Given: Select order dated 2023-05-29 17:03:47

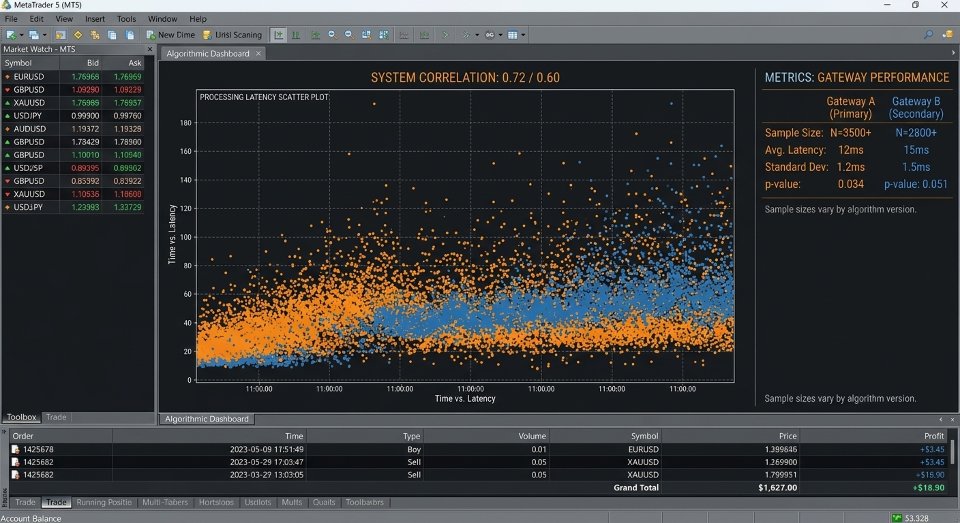Looking at the screenshot, I should [478, 462].
